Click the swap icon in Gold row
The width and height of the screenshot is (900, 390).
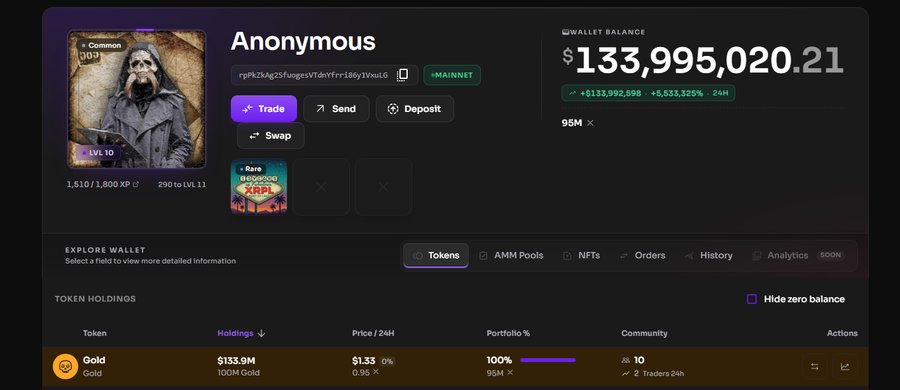point(814,366)
